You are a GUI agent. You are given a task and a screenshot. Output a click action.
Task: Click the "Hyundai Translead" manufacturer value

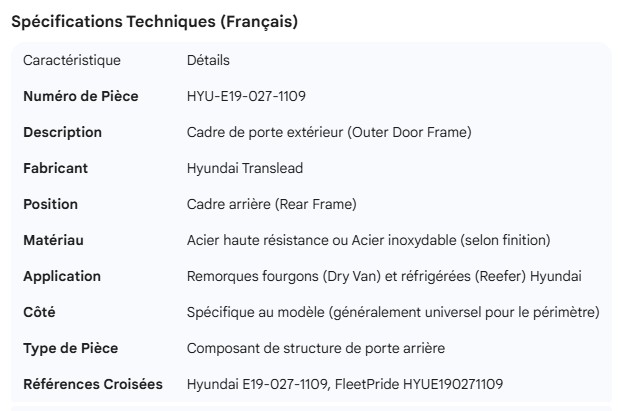245,168
